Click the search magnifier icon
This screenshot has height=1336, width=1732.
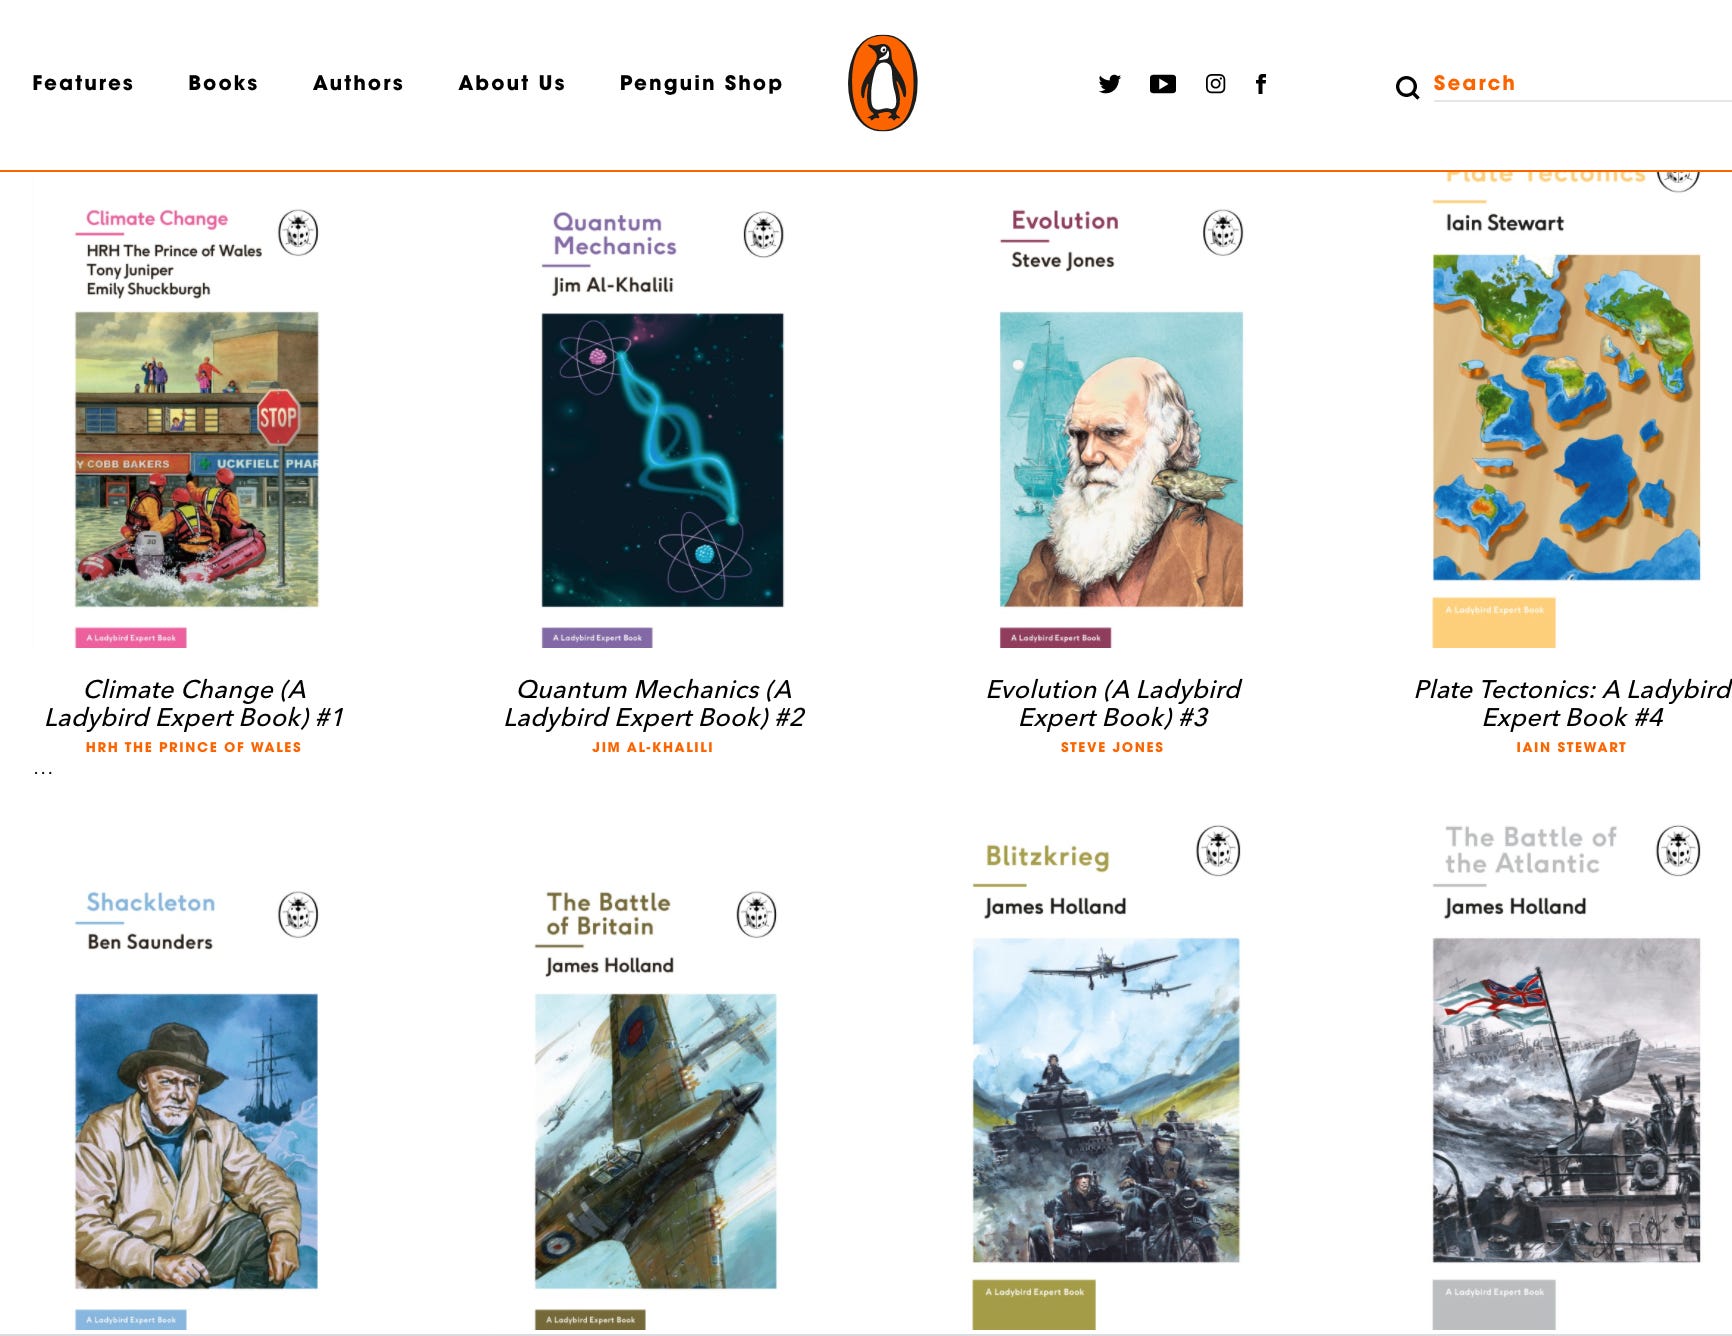tap(1407, 87)
